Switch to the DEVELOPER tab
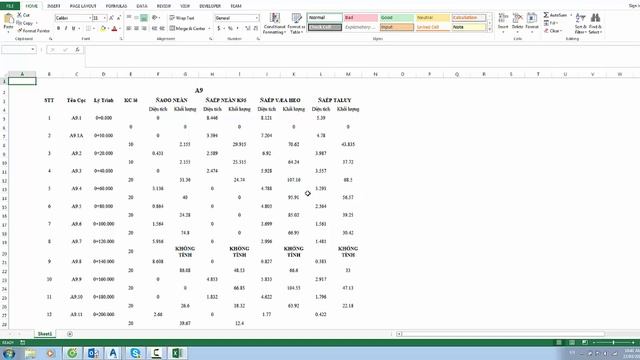This screenshot has height=360, width=640. [x=210, y=6]
